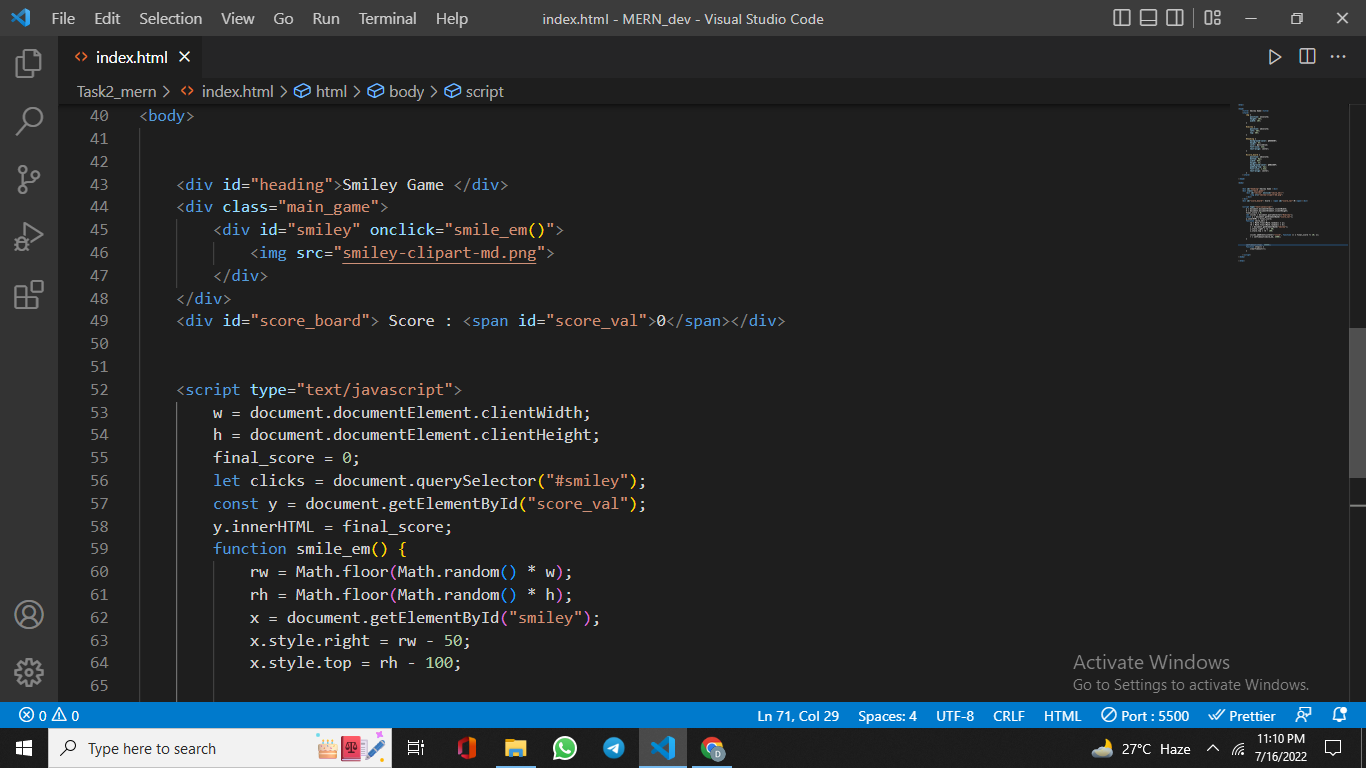Click Prettier in the status bar
This screenshot has height=768, width=1366.
click(x=1241, y=715)
